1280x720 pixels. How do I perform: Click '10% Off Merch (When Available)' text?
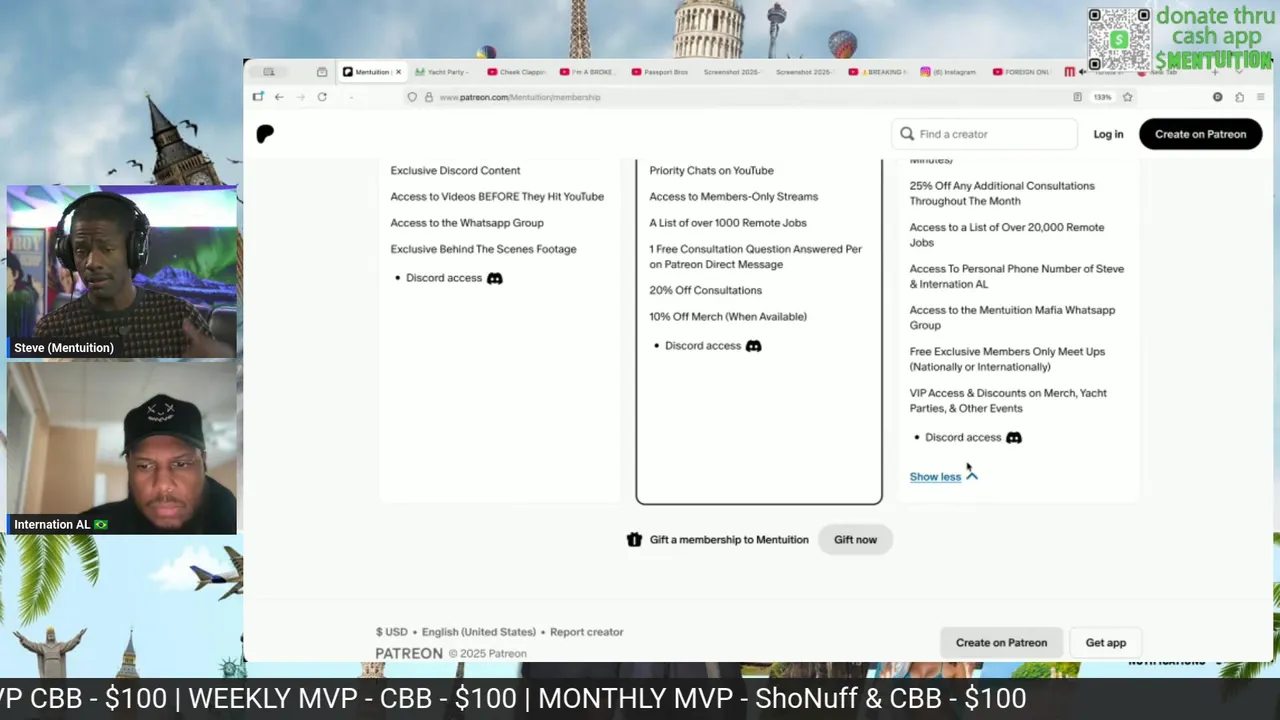tap(728, 316)
